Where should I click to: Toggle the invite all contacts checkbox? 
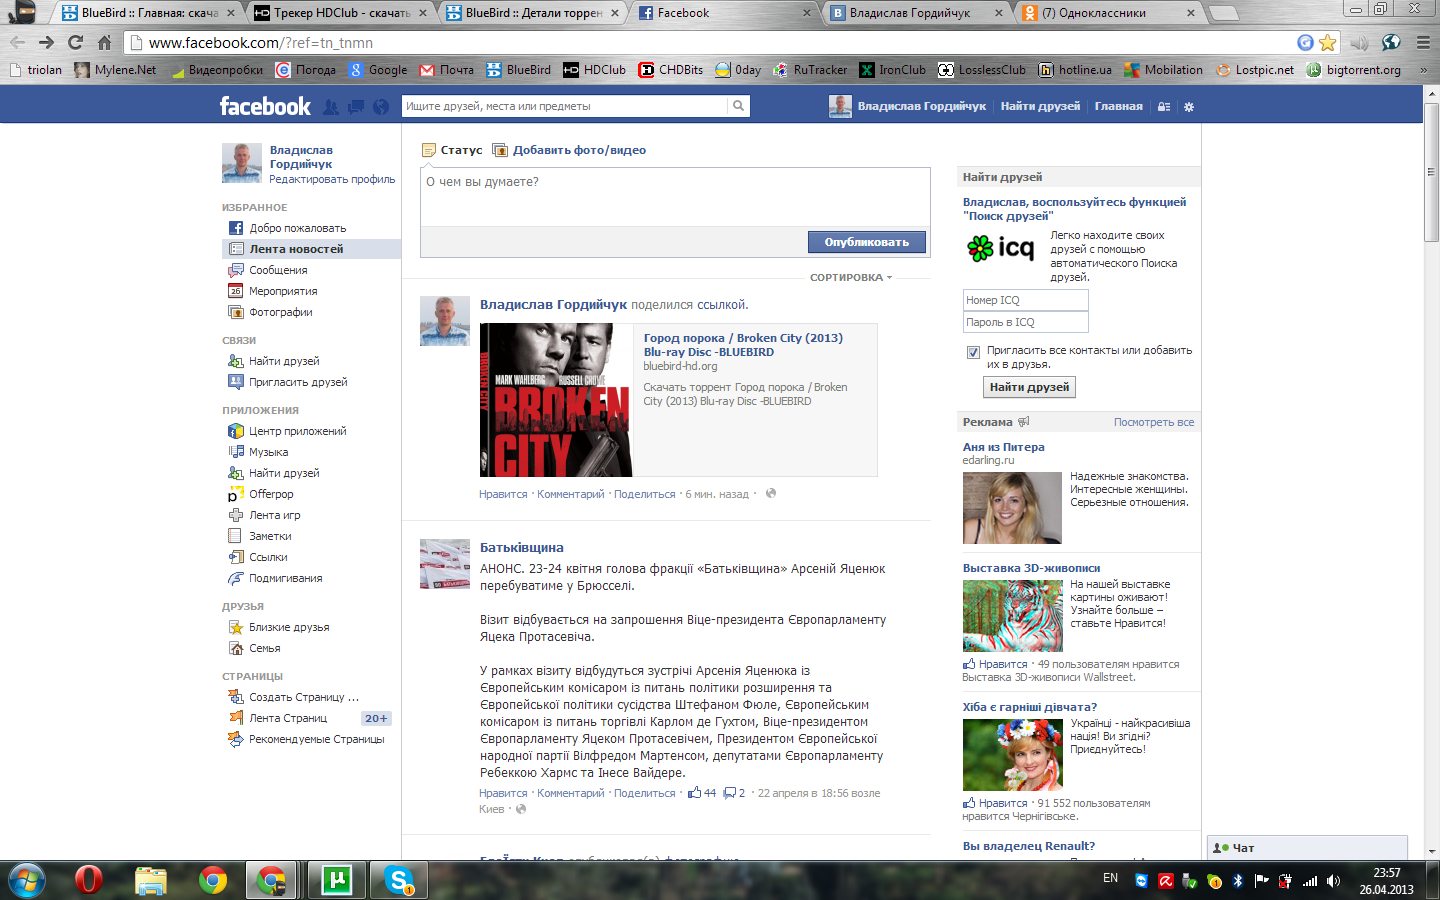point(973,352)
